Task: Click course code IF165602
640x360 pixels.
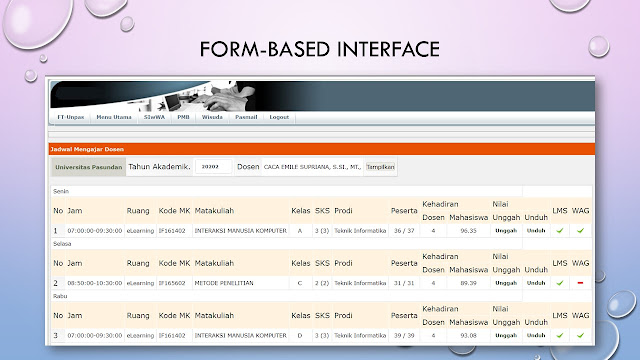Action: (172, 283)
